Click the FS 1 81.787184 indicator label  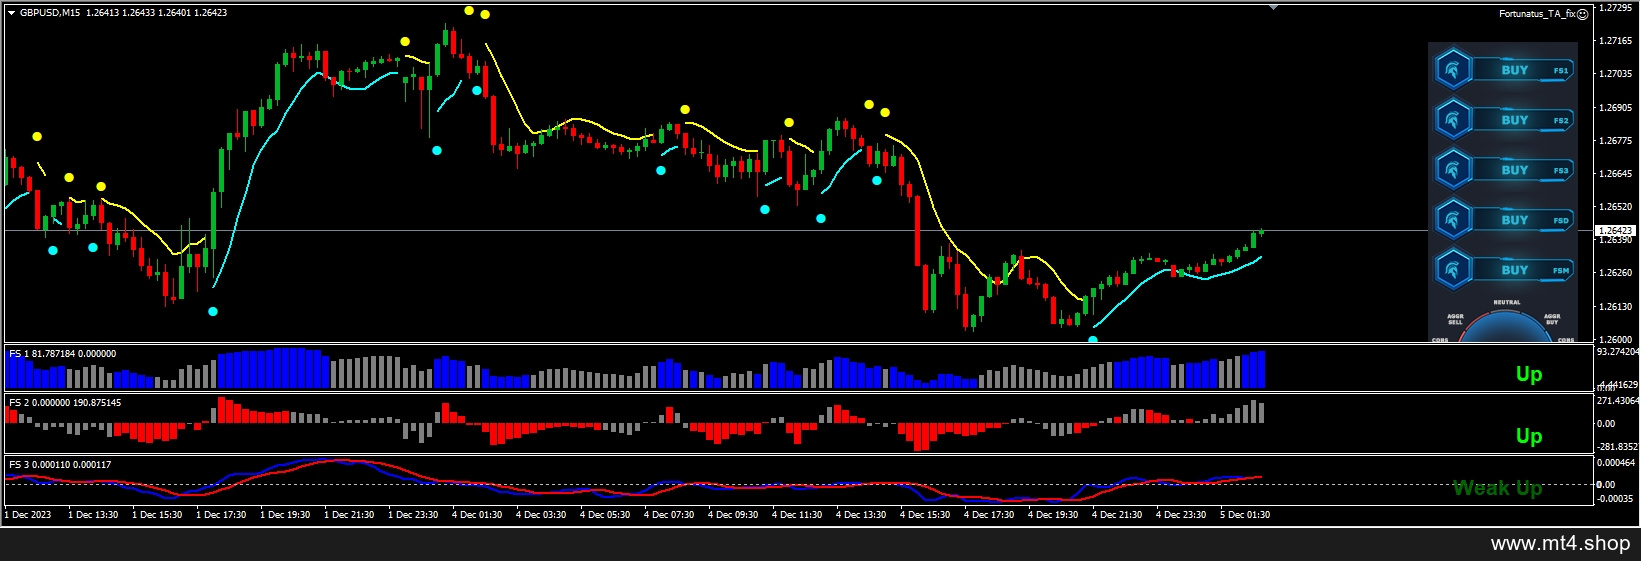pos(62,354)
